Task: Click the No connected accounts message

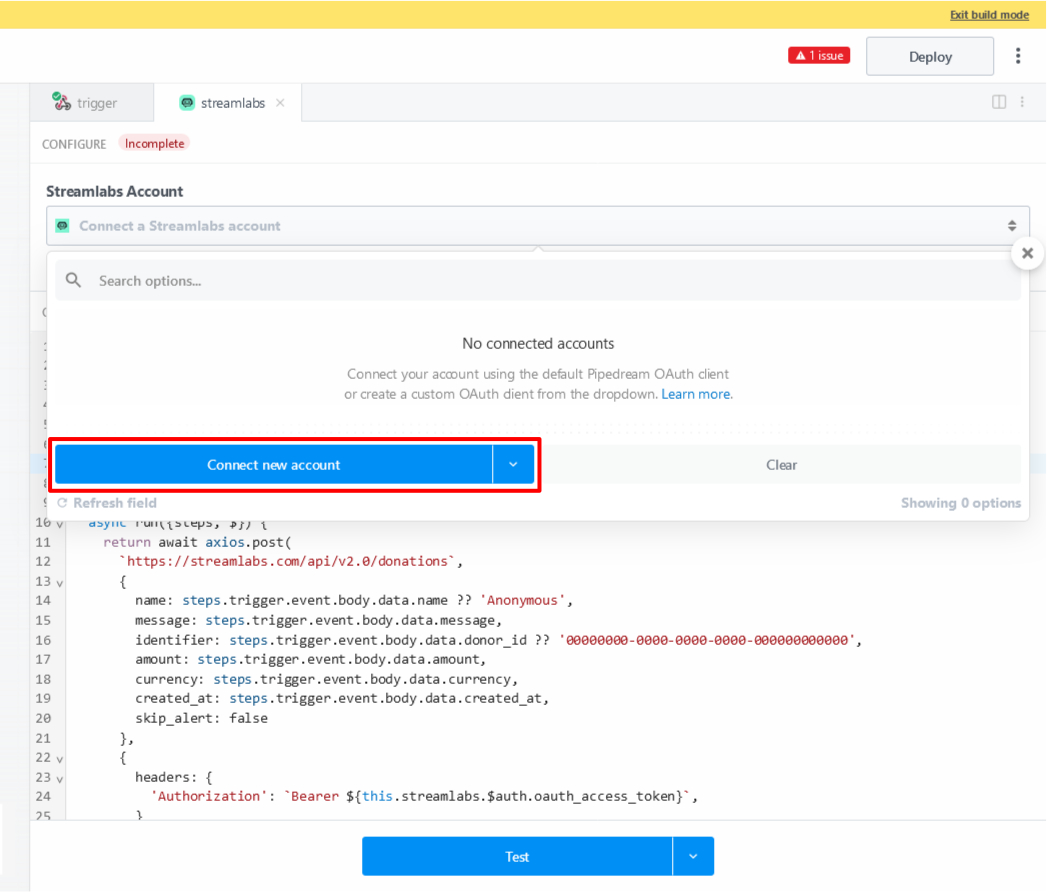Action: pos(538,343)
